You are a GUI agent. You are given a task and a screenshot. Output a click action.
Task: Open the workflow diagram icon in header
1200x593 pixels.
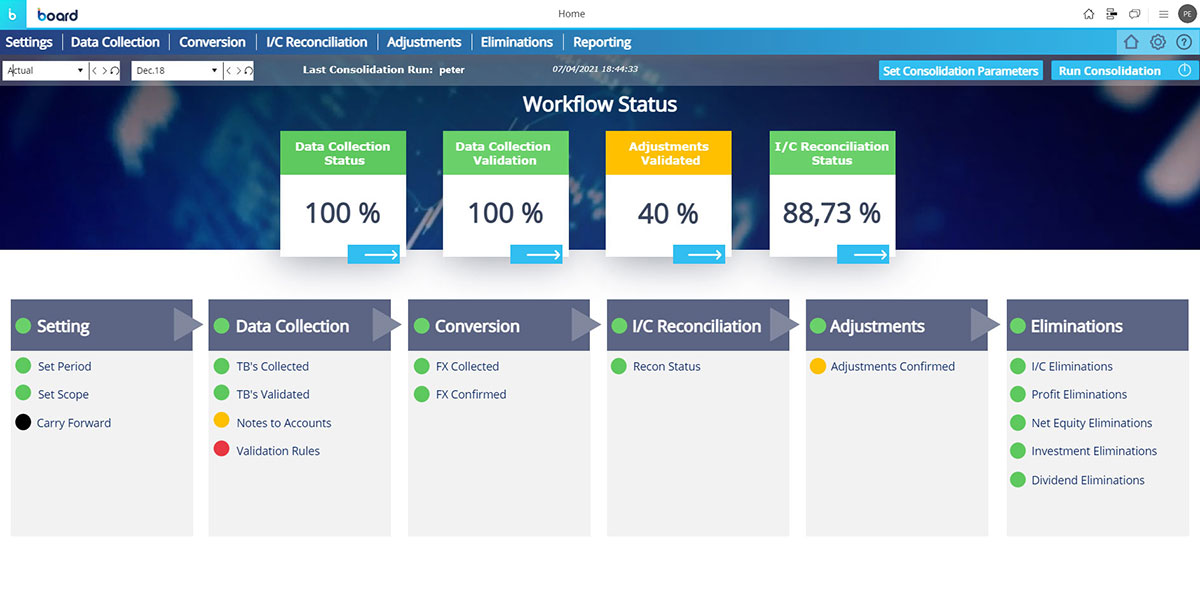click(1112, 14)
